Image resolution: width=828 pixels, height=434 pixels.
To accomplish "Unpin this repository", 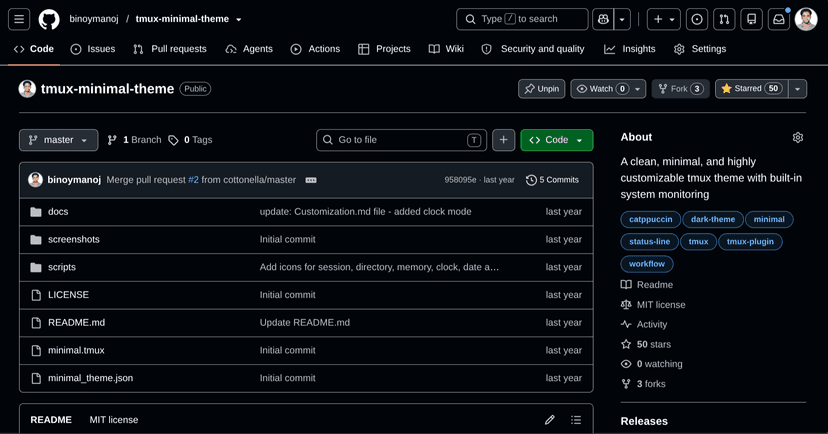I will [542, 89].
